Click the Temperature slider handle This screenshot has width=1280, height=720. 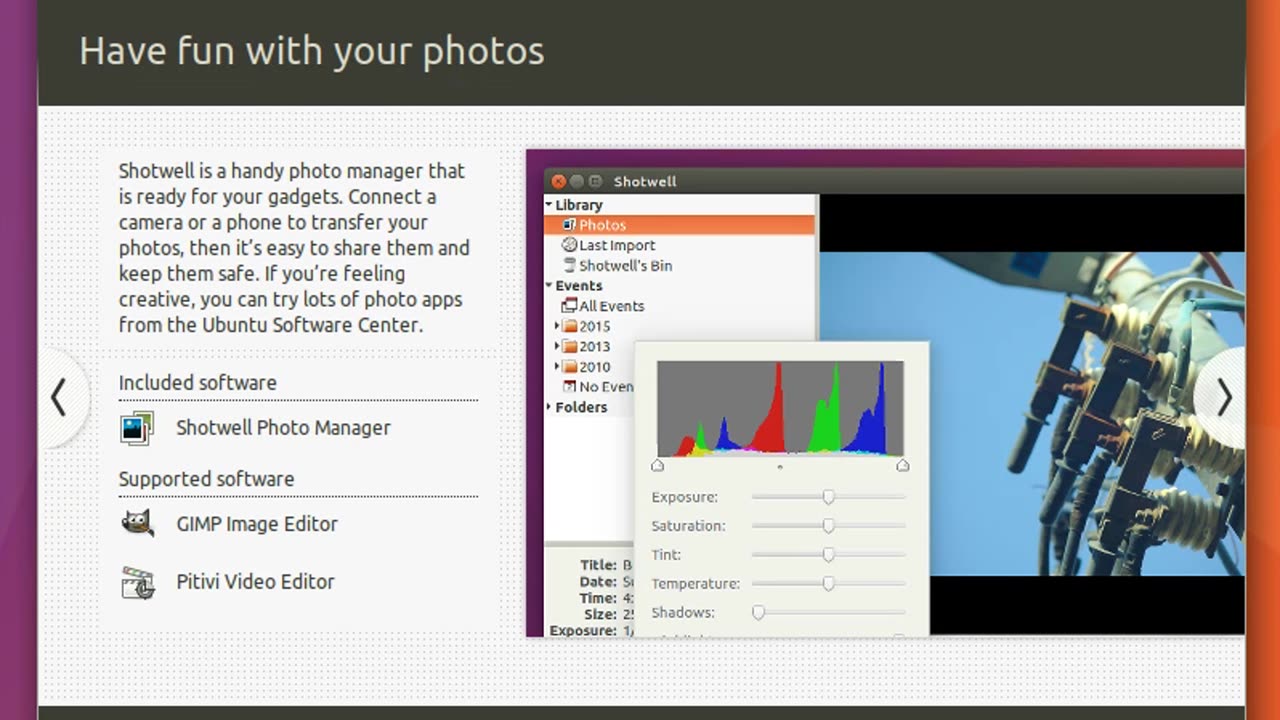pos(828,584)
